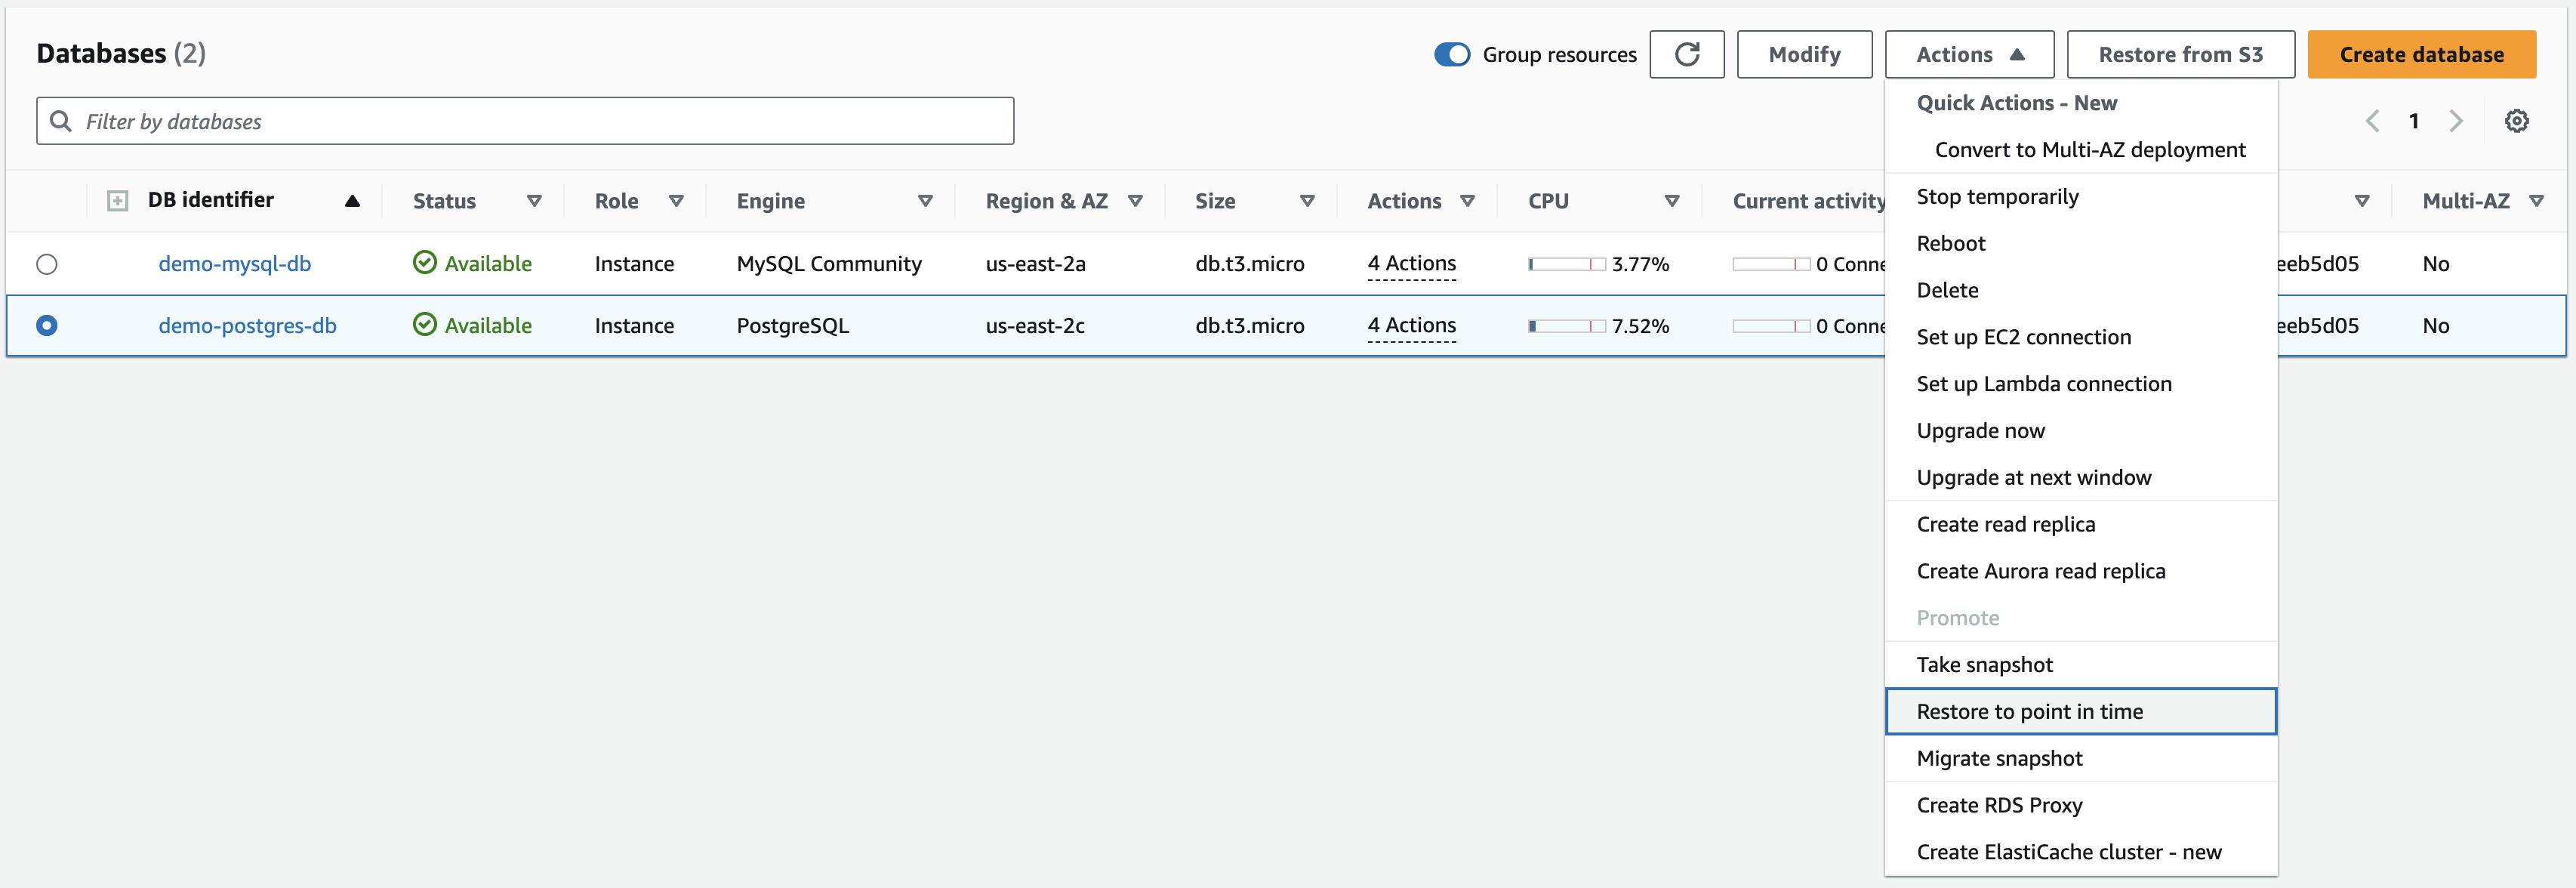This screenshot has height=888, width=2576.
Task: Collapse the Actions dropdown button
Action: pyautogui.click(x=1968, y=54)
